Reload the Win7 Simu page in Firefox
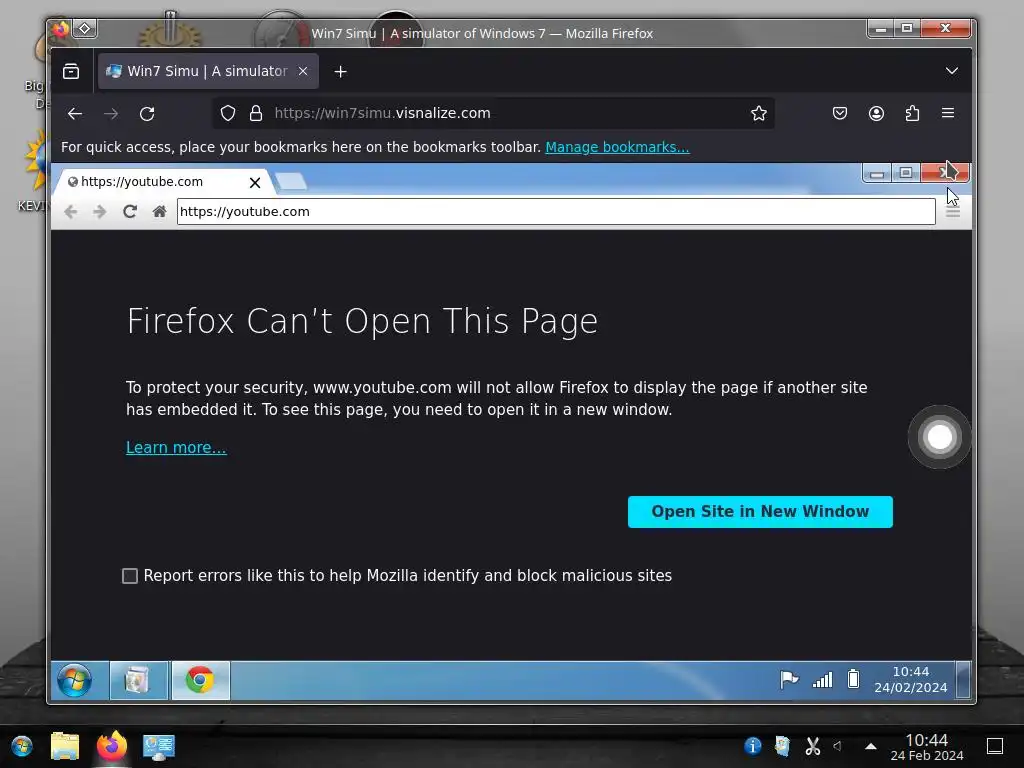Image resolution: width=1024 pixels, height=768 pixels. coord(147,114)
